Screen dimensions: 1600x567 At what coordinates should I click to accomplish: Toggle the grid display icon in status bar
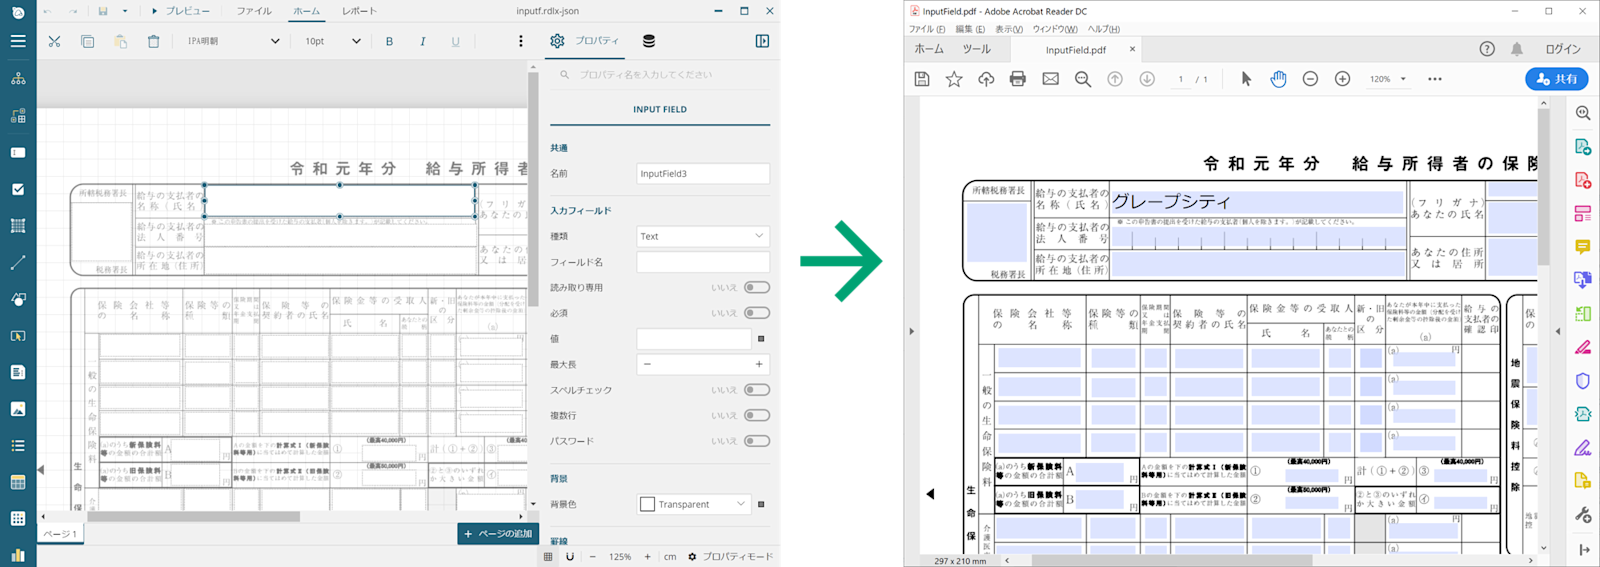coord(548,556)
